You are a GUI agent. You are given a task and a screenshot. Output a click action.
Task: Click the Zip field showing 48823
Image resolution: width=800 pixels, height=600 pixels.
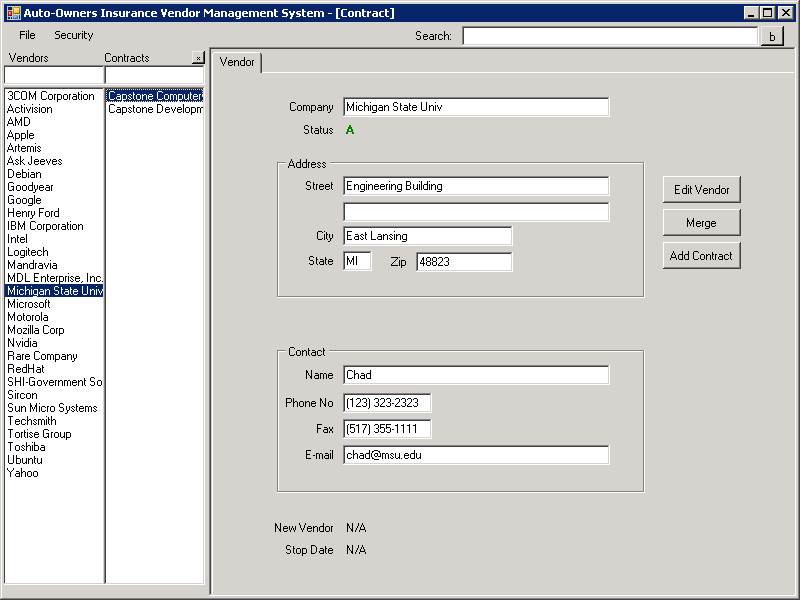click(x=464, y=262)
